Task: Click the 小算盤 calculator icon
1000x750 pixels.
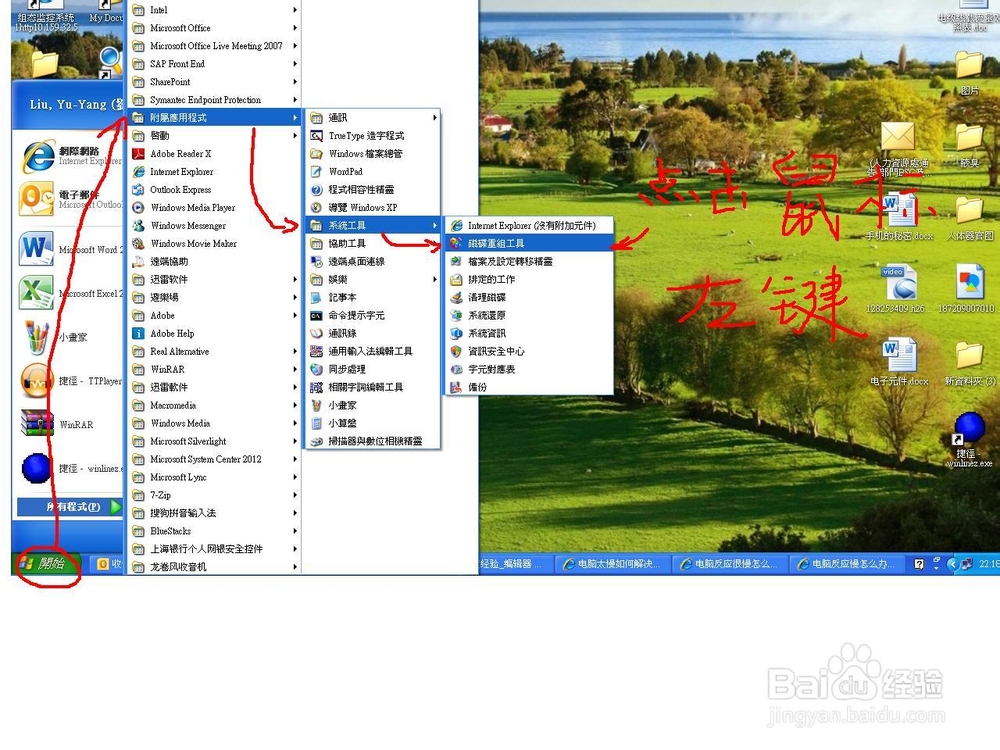Action: (316, 423)
